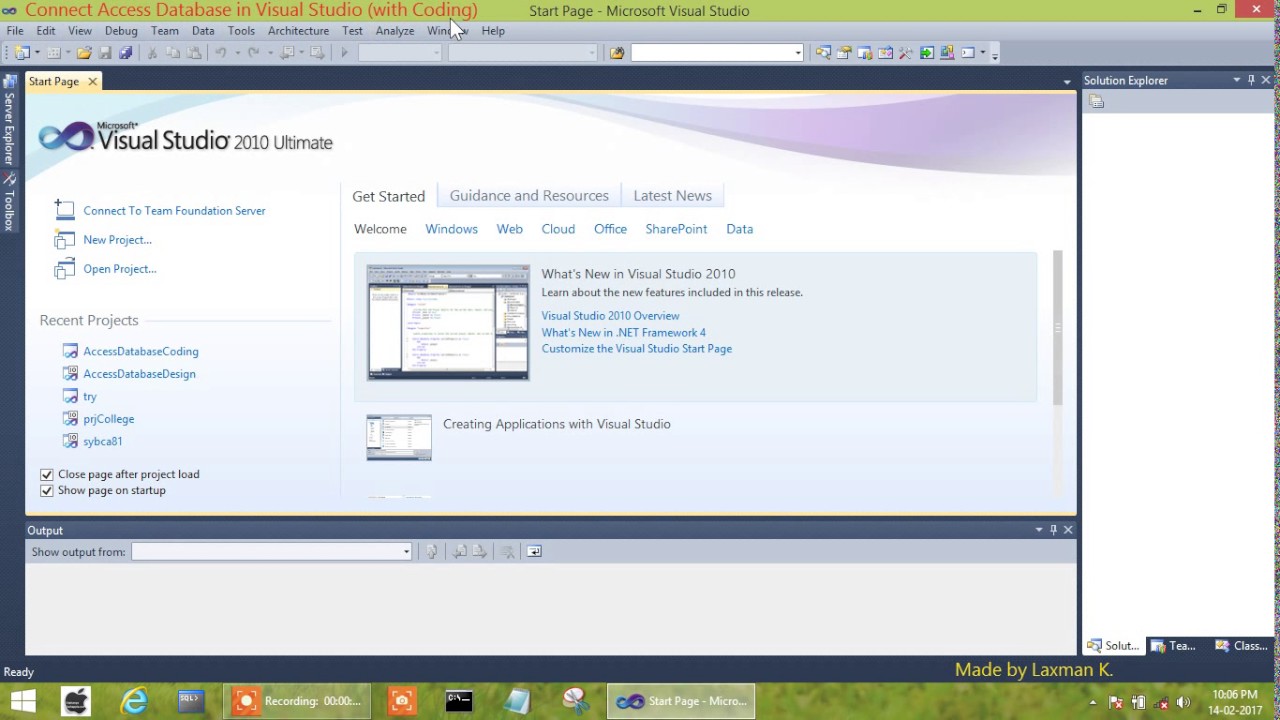Screen dimensions: 1280x720
Task: Click Customize the Visual Studio Start Page
Action: 636,349
